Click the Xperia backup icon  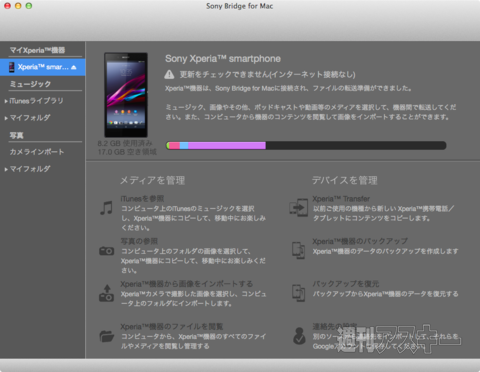298,250
